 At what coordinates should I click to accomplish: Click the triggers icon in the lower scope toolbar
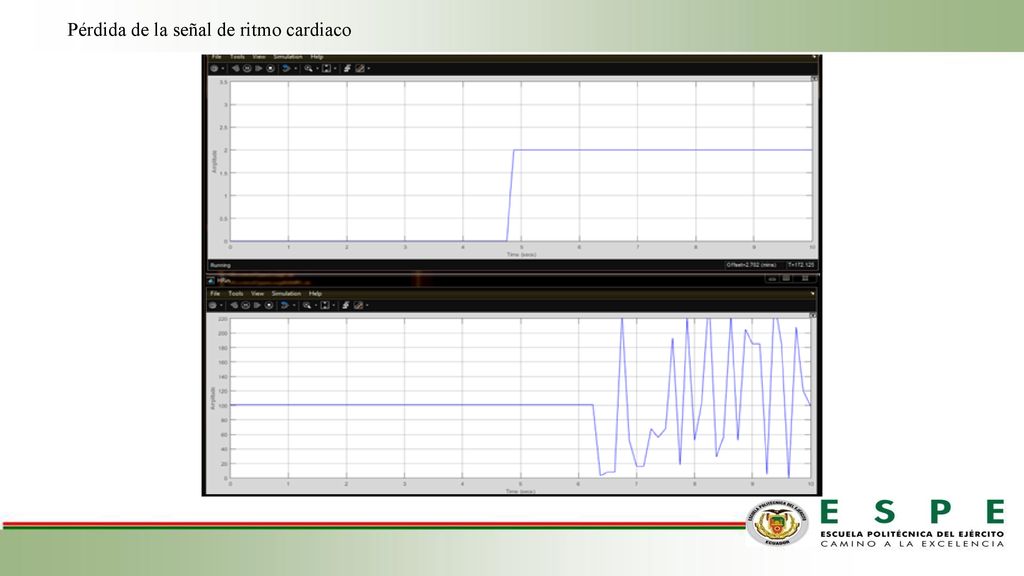click(345, 305)
